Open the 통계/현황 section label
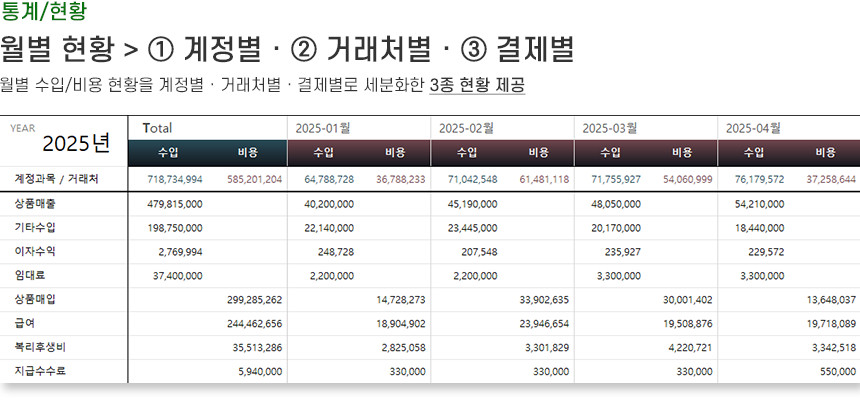860x400 pixels. click(43, 12)
